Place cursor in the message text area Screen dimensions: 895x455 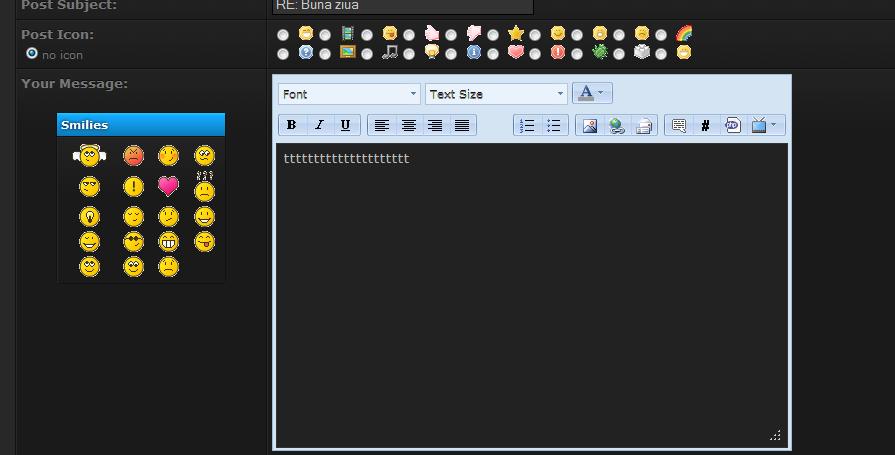tap(532, 295)
